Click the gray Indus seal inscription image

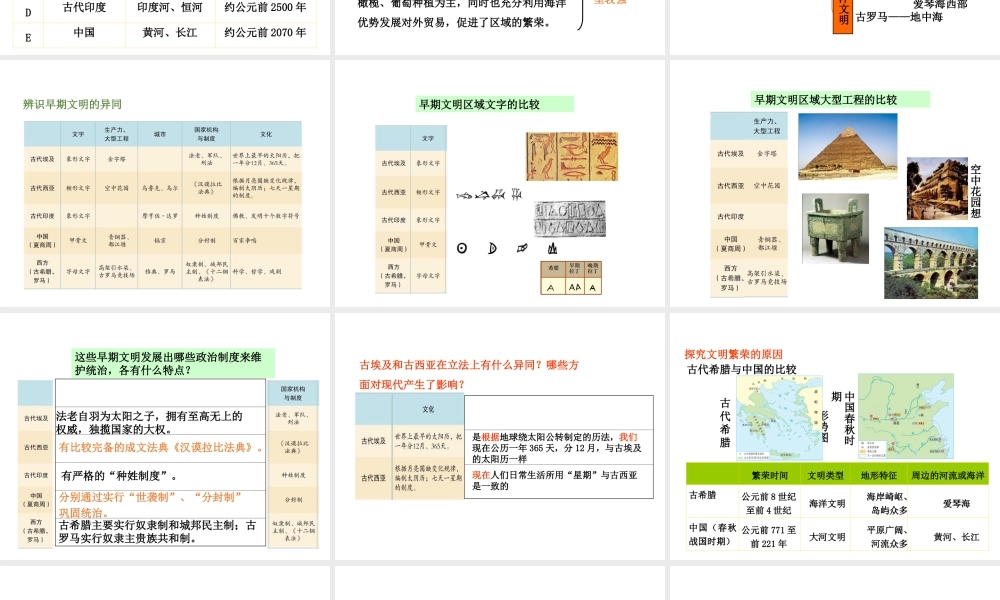click(570, 219)
